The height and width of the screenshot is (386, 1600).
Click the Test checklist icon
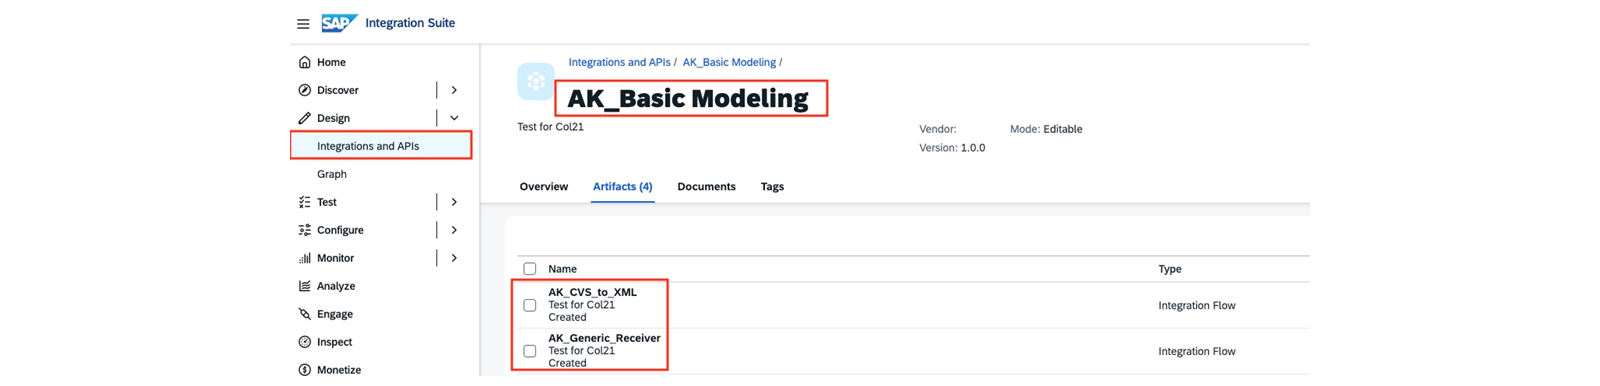pos(304,202)
